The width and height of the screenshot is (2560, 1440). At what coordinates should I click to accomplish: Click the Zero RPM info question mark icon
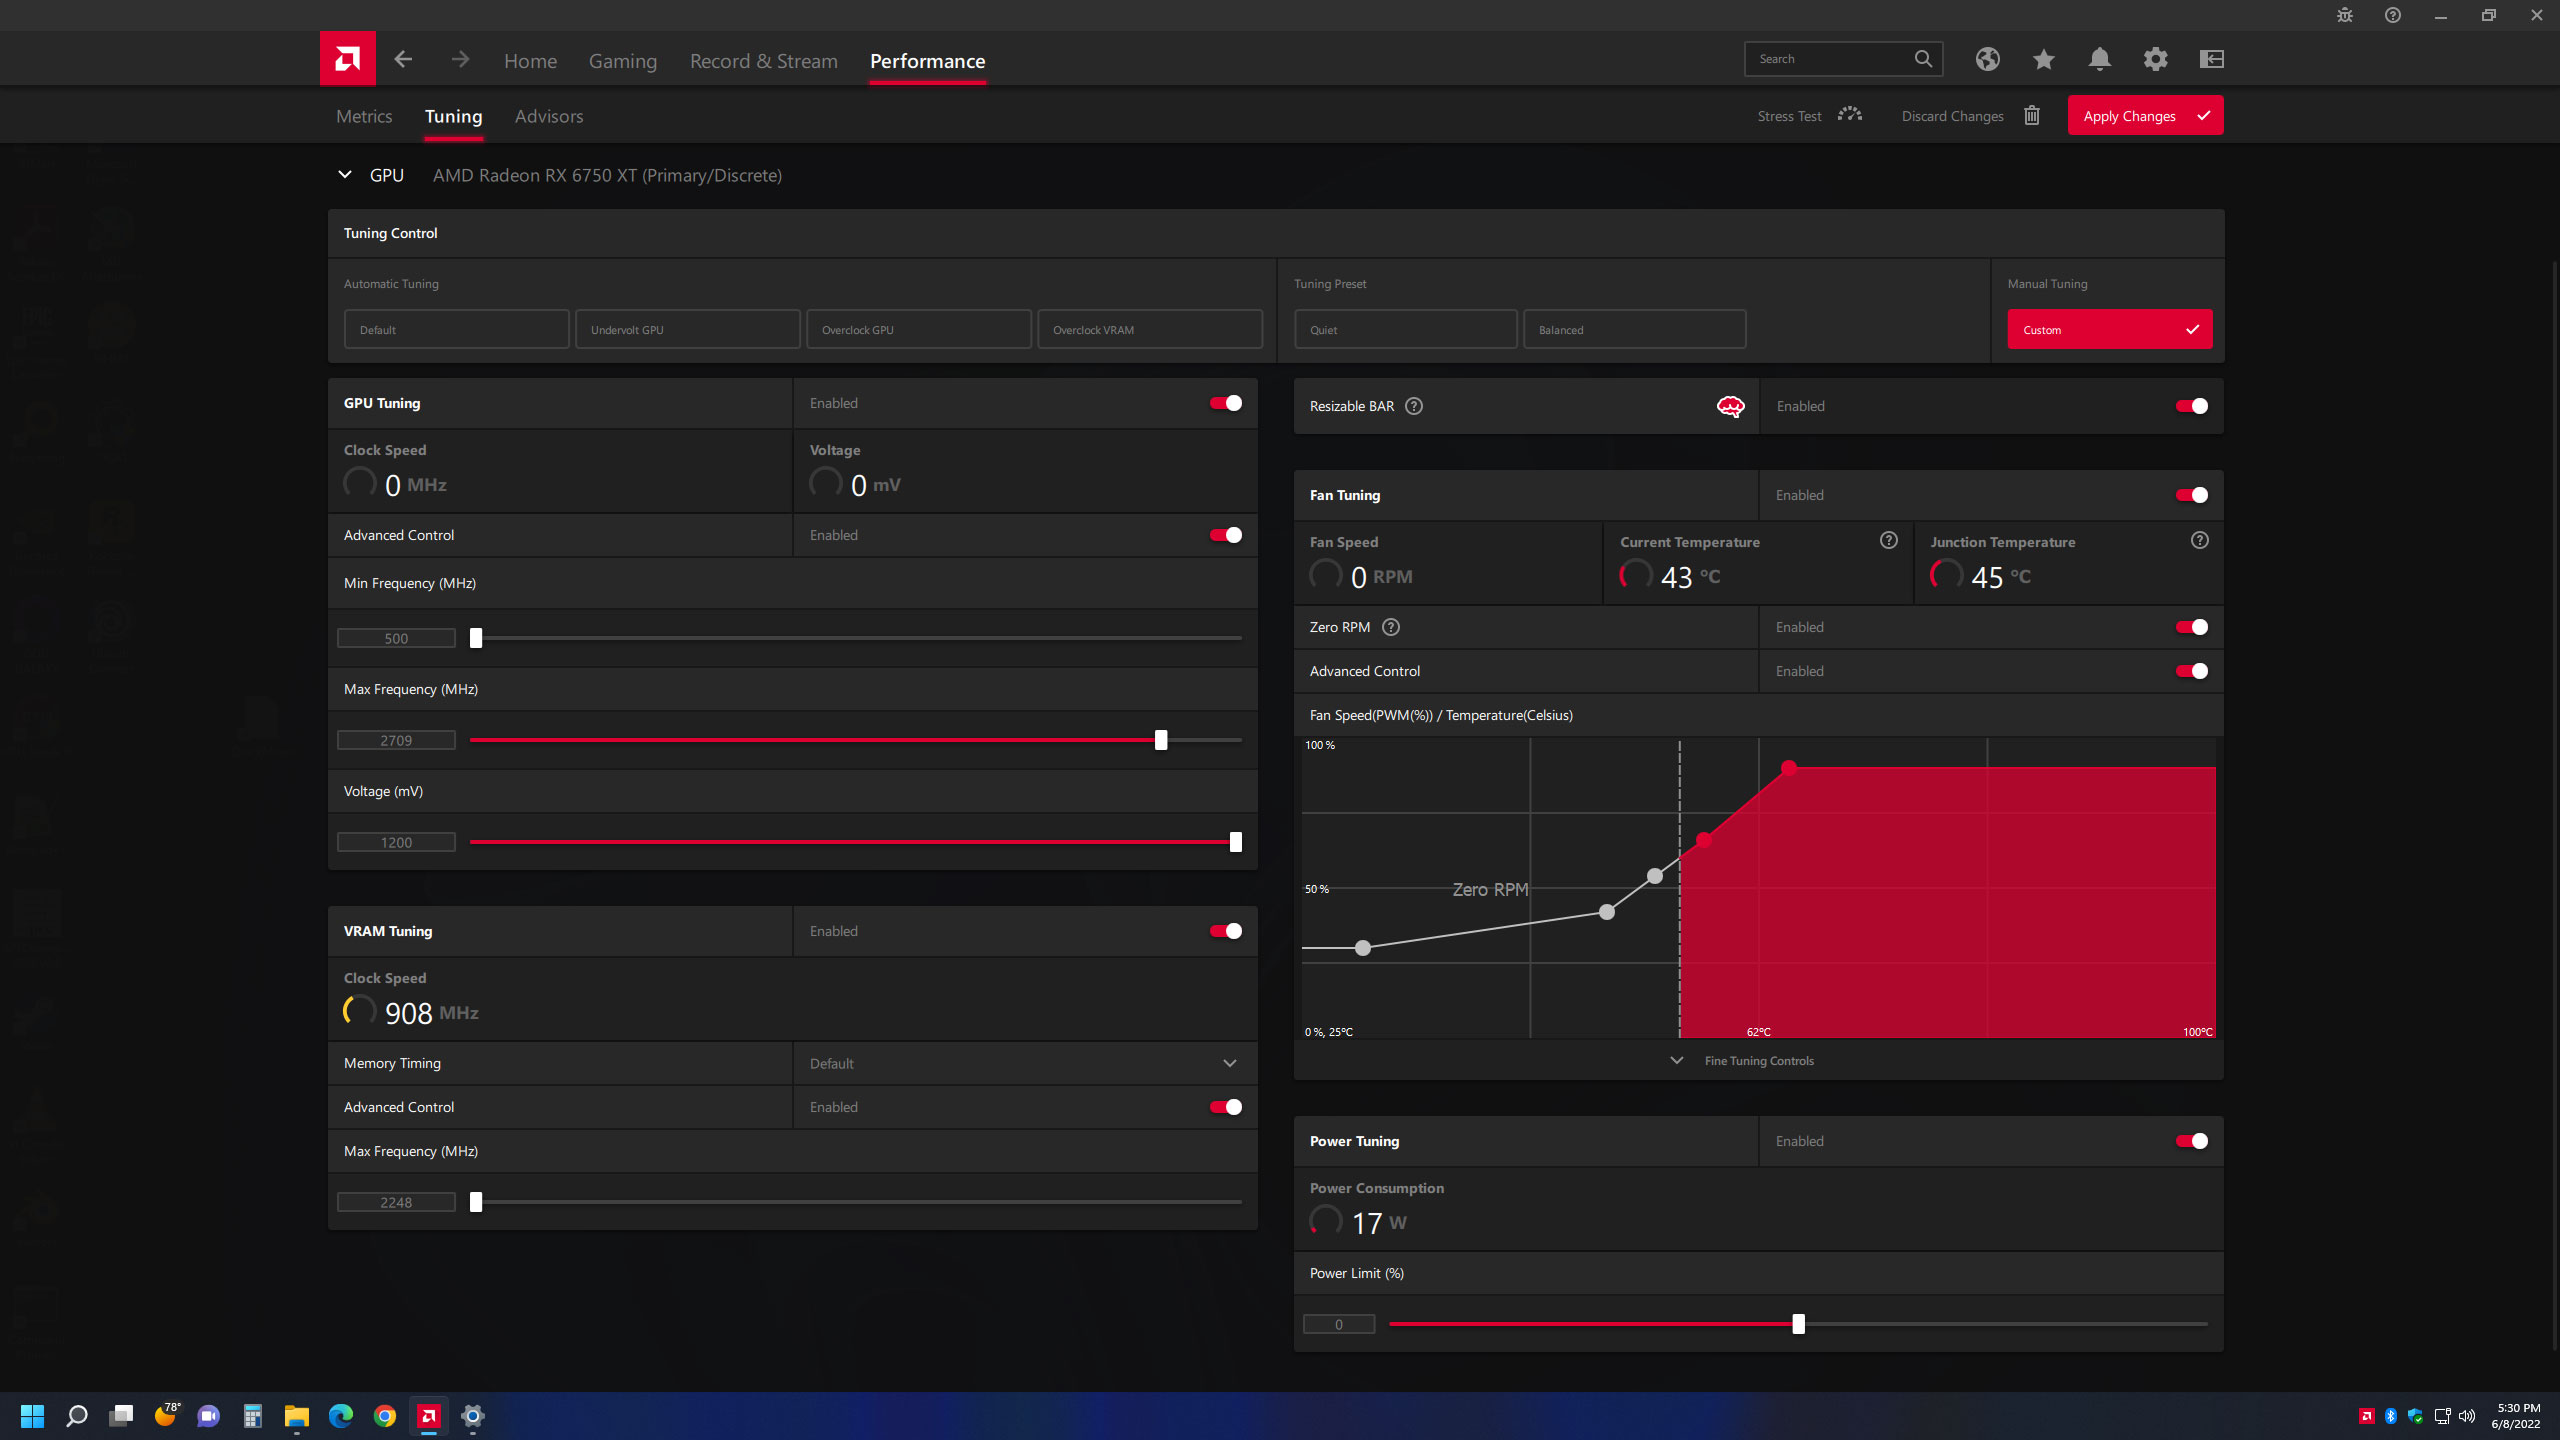click(1393, 626)
